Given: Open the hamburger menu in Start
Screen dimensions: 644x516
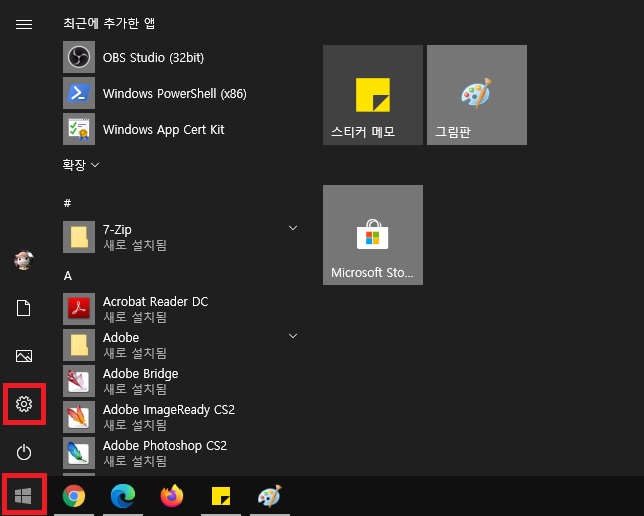Looking at the screenshot, I should [24, 24].
